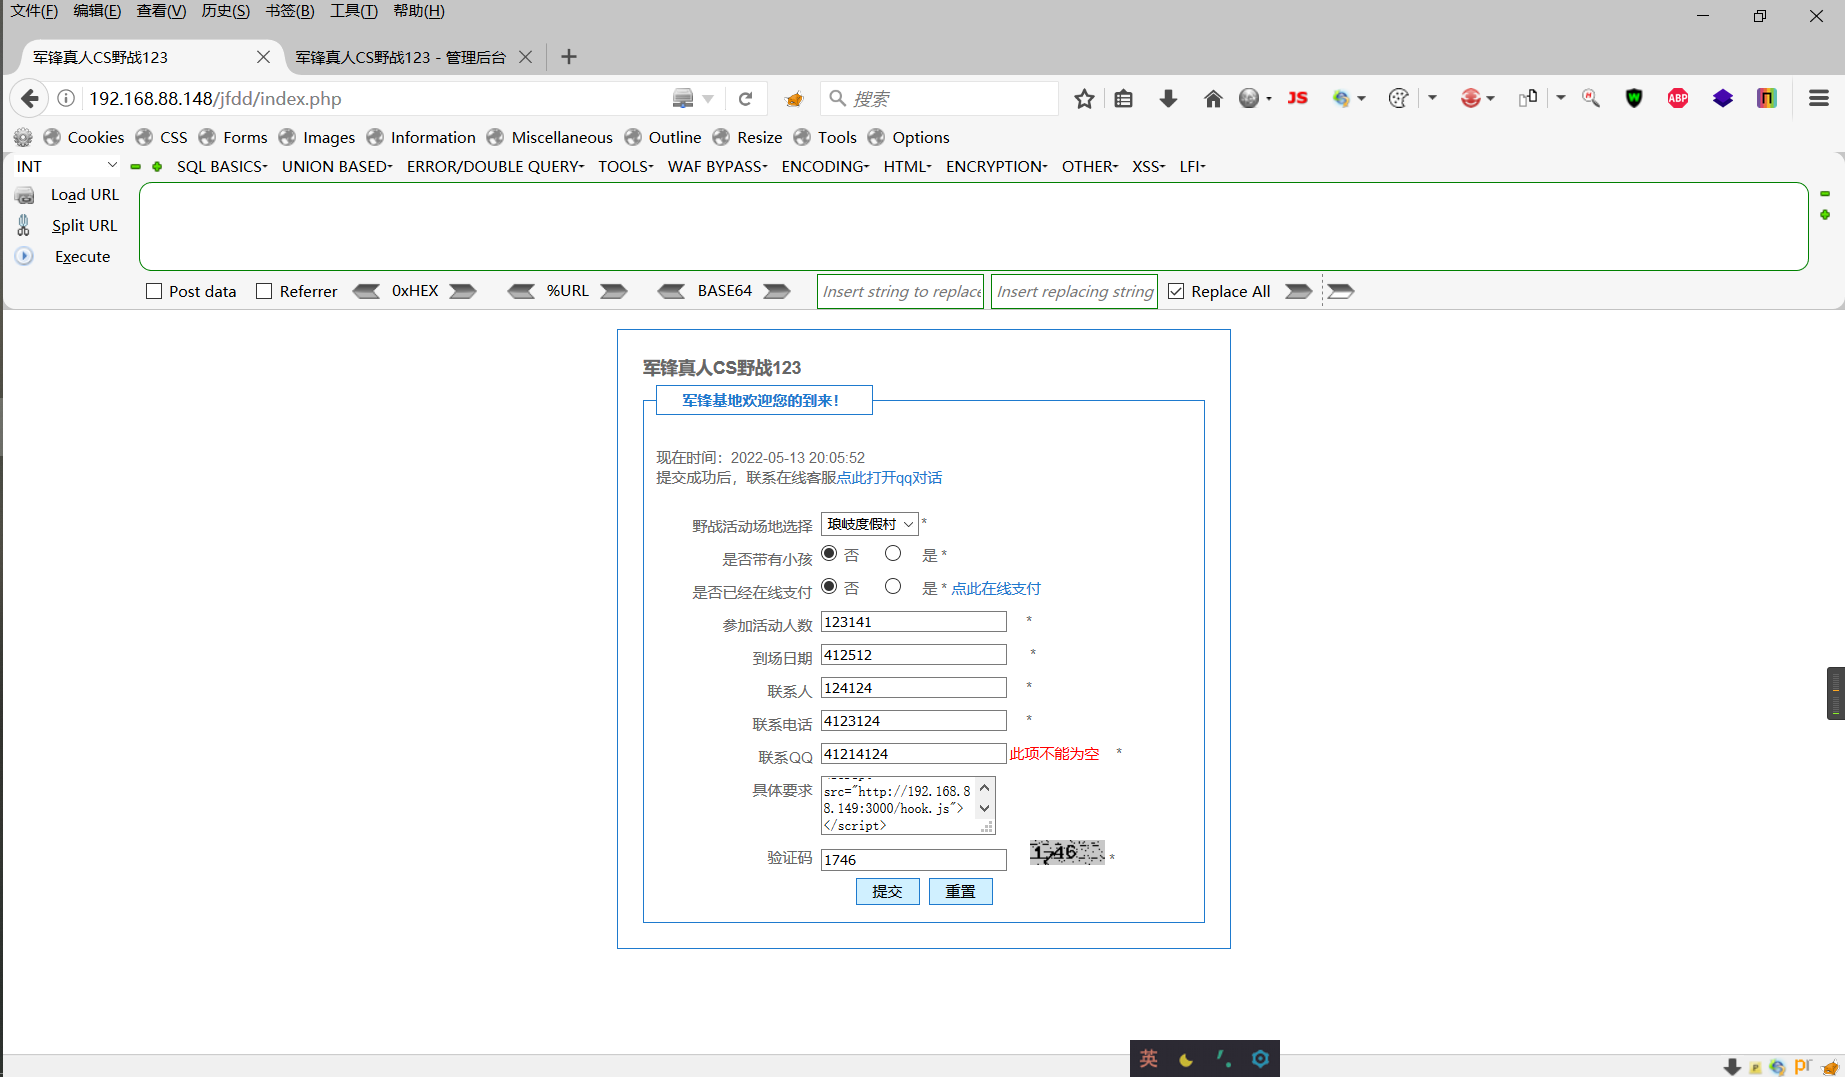Click the Execute icon in HackBar
Image resolution: width=1845 pixels, height=1077 pixels.
coord(23,256)
